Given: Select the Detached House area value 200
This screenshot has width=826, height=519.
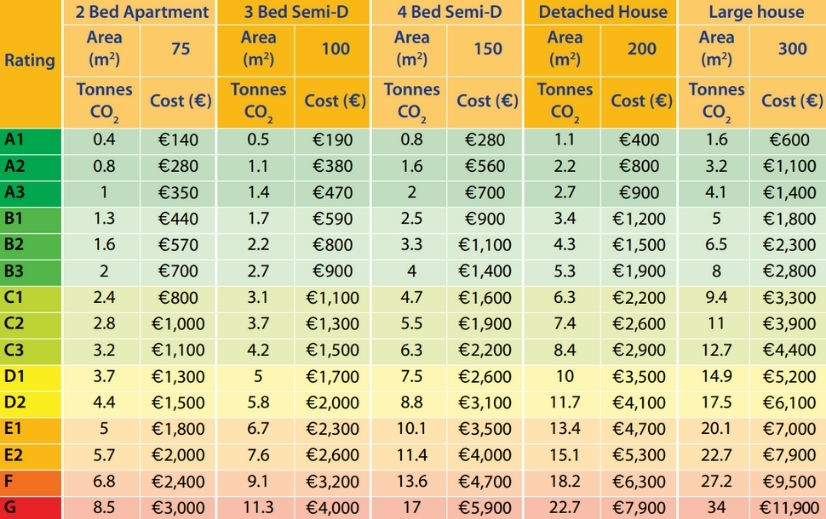Looking at the screenshot, I should point(640,48).
